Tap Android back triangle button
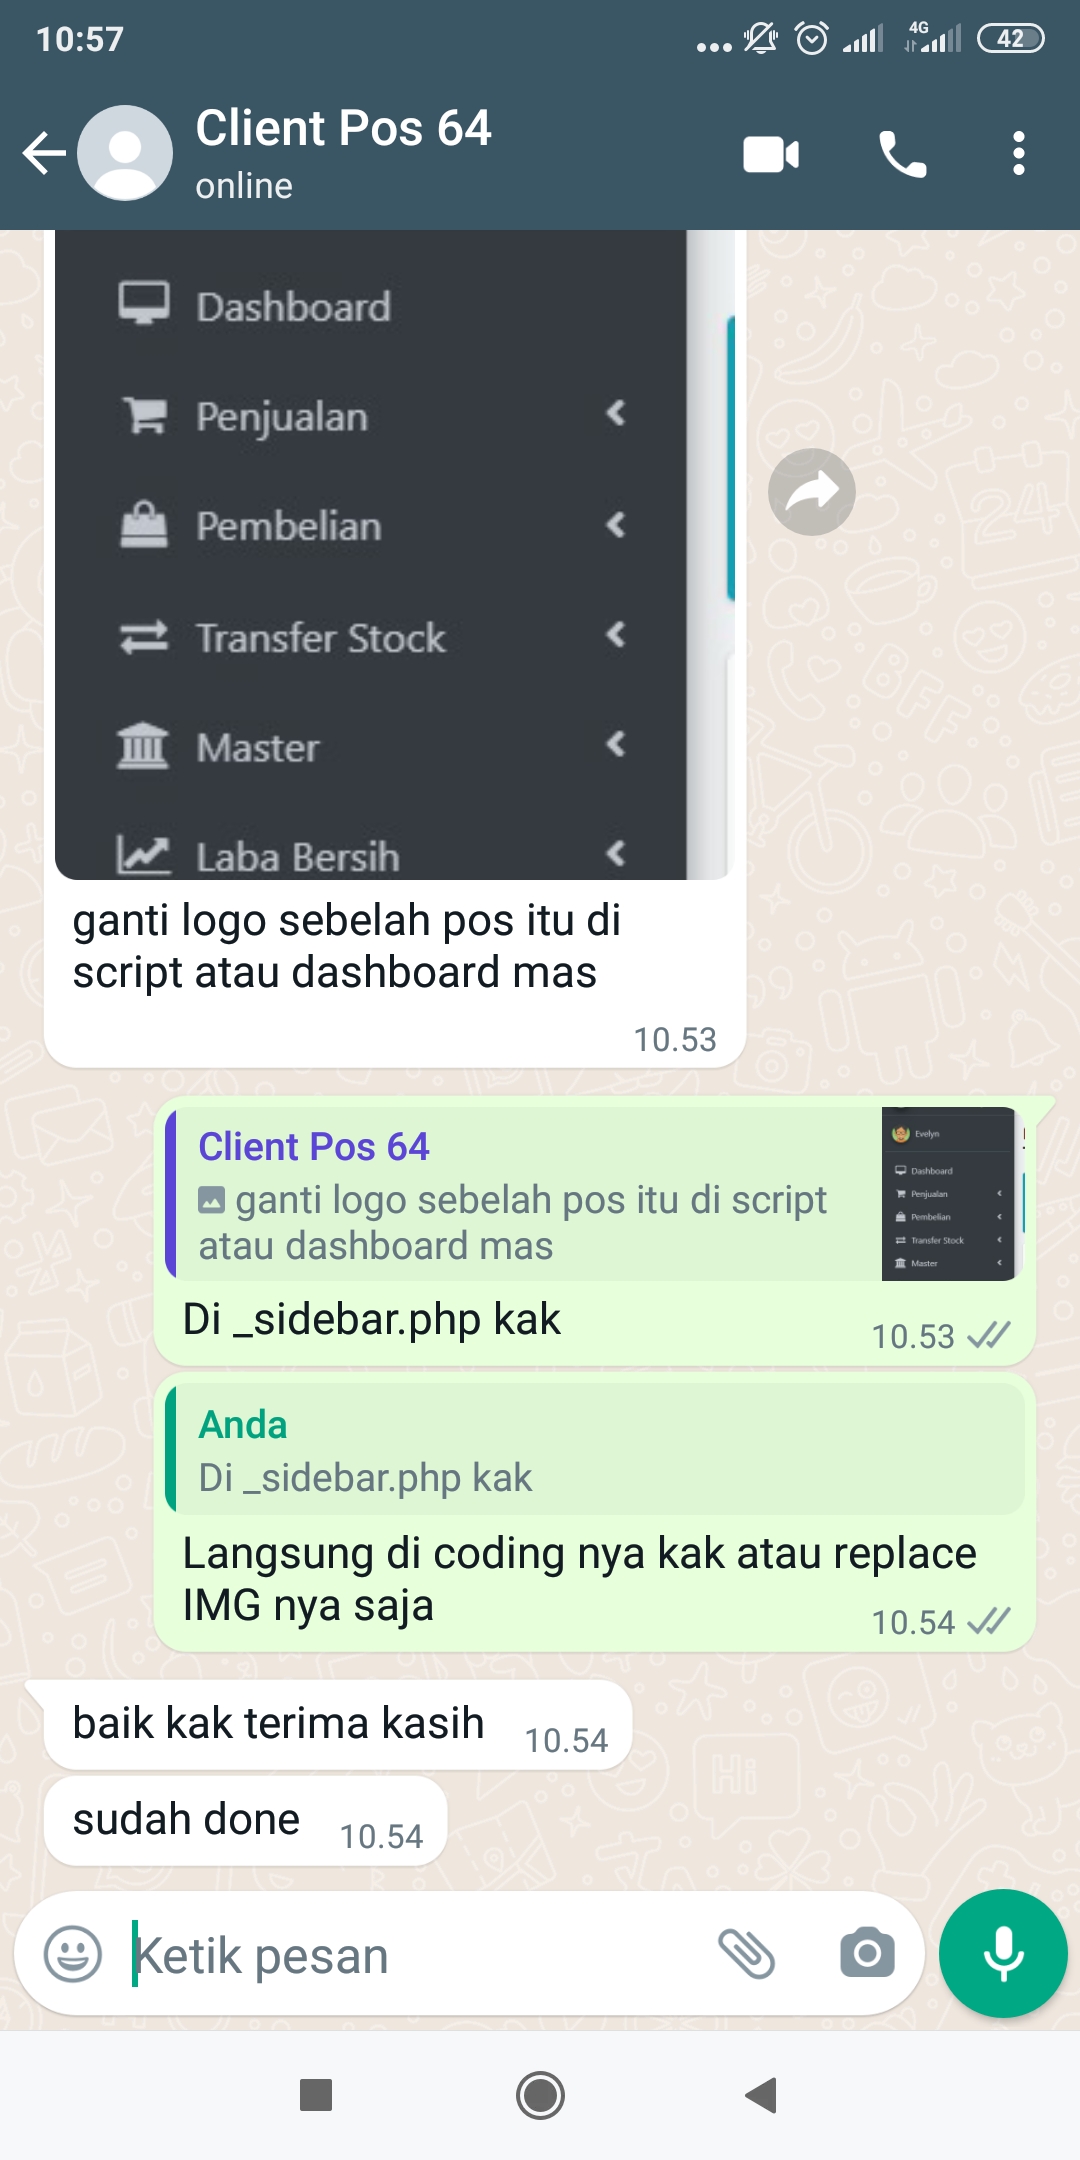 [x=762, y=2095]
